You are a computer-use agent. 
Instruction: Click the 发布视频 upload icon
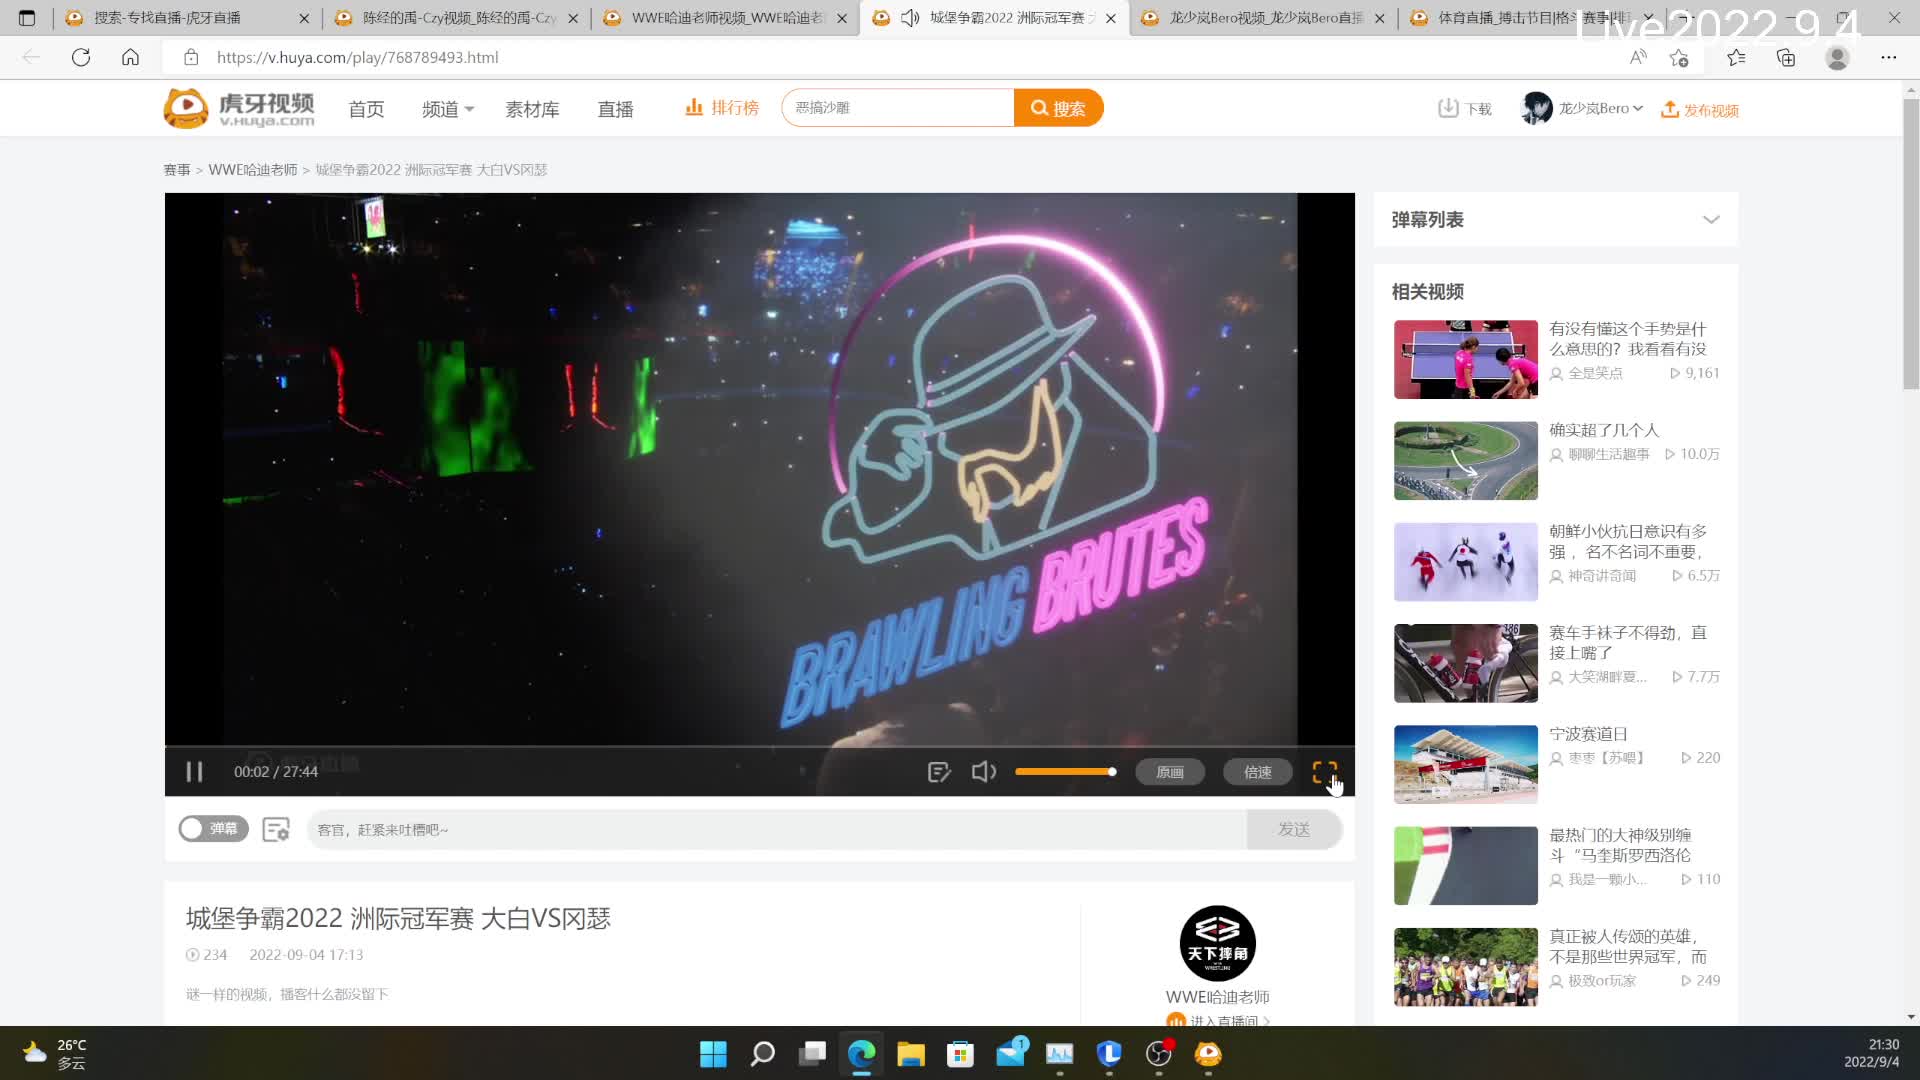[x=1669, y=109]
